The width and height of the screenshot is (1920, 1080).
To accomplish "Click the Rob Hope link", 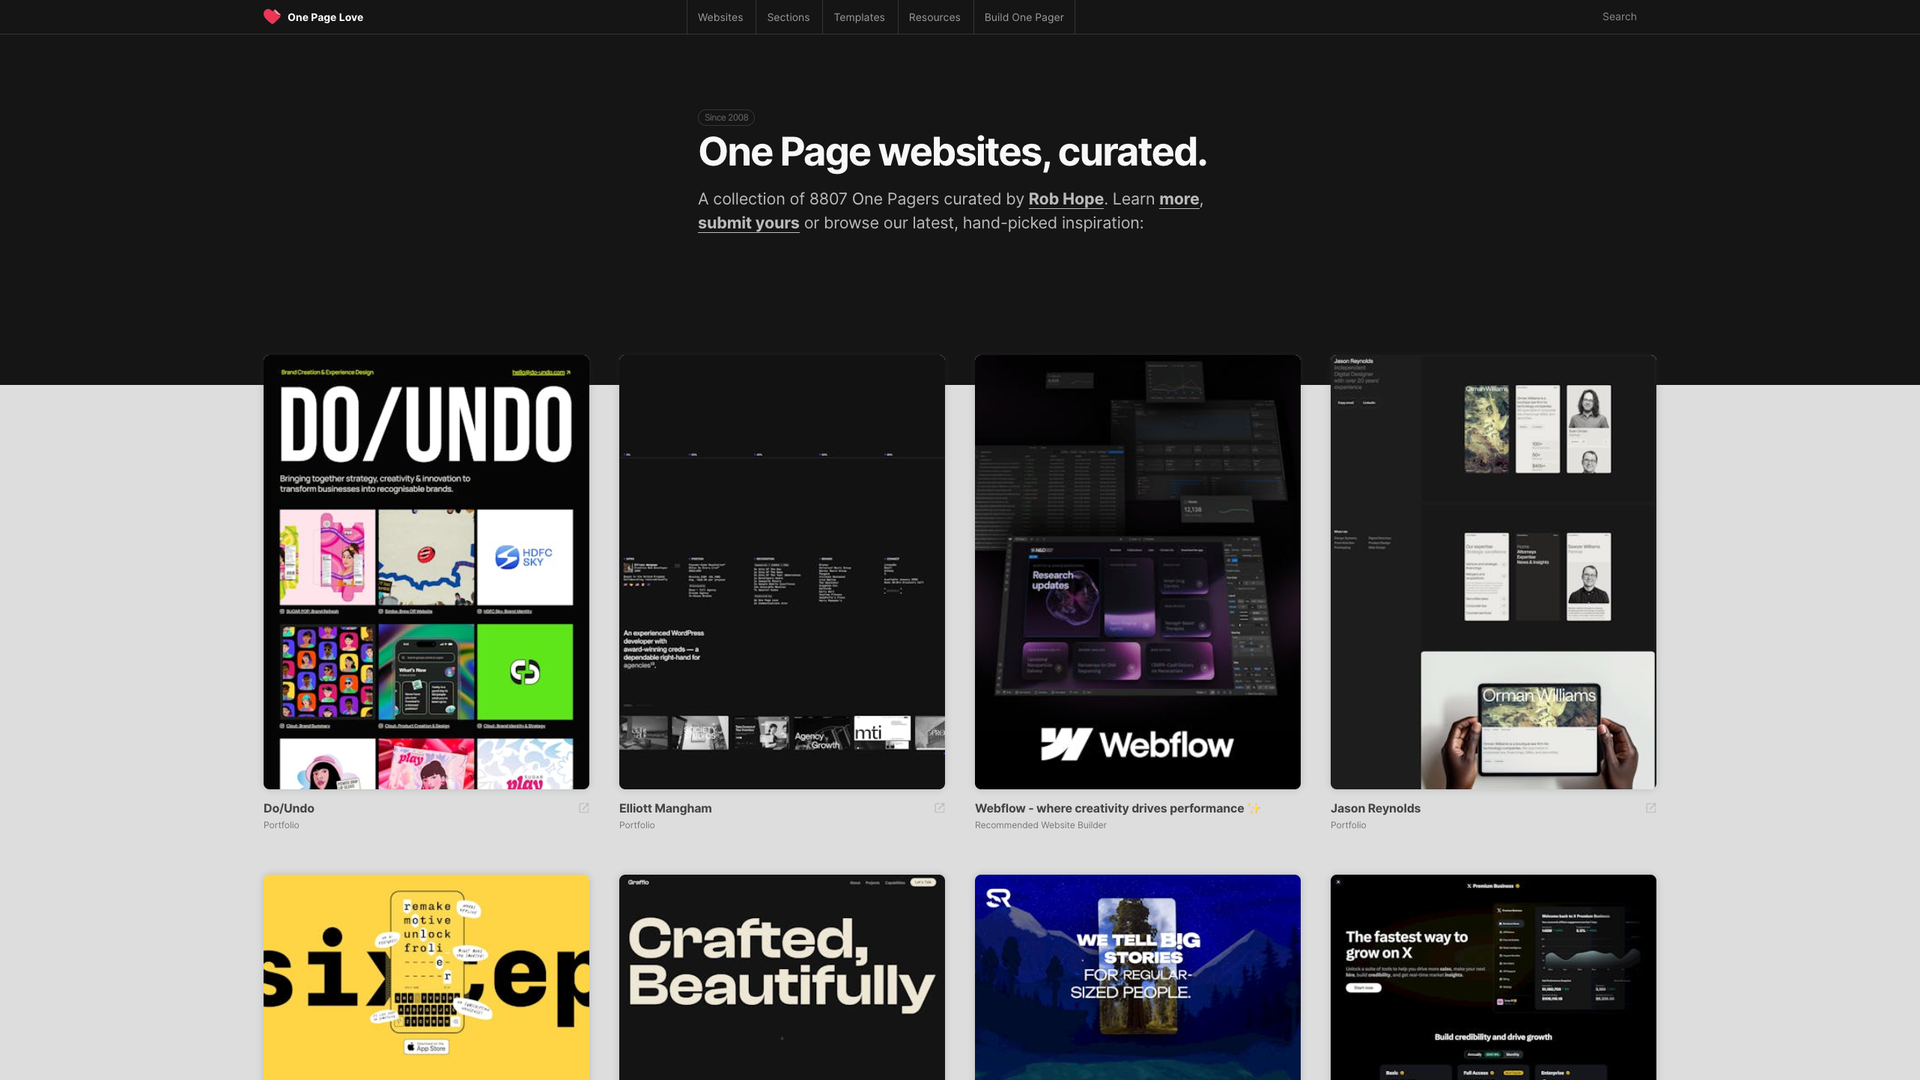I will coord(1065,199).
